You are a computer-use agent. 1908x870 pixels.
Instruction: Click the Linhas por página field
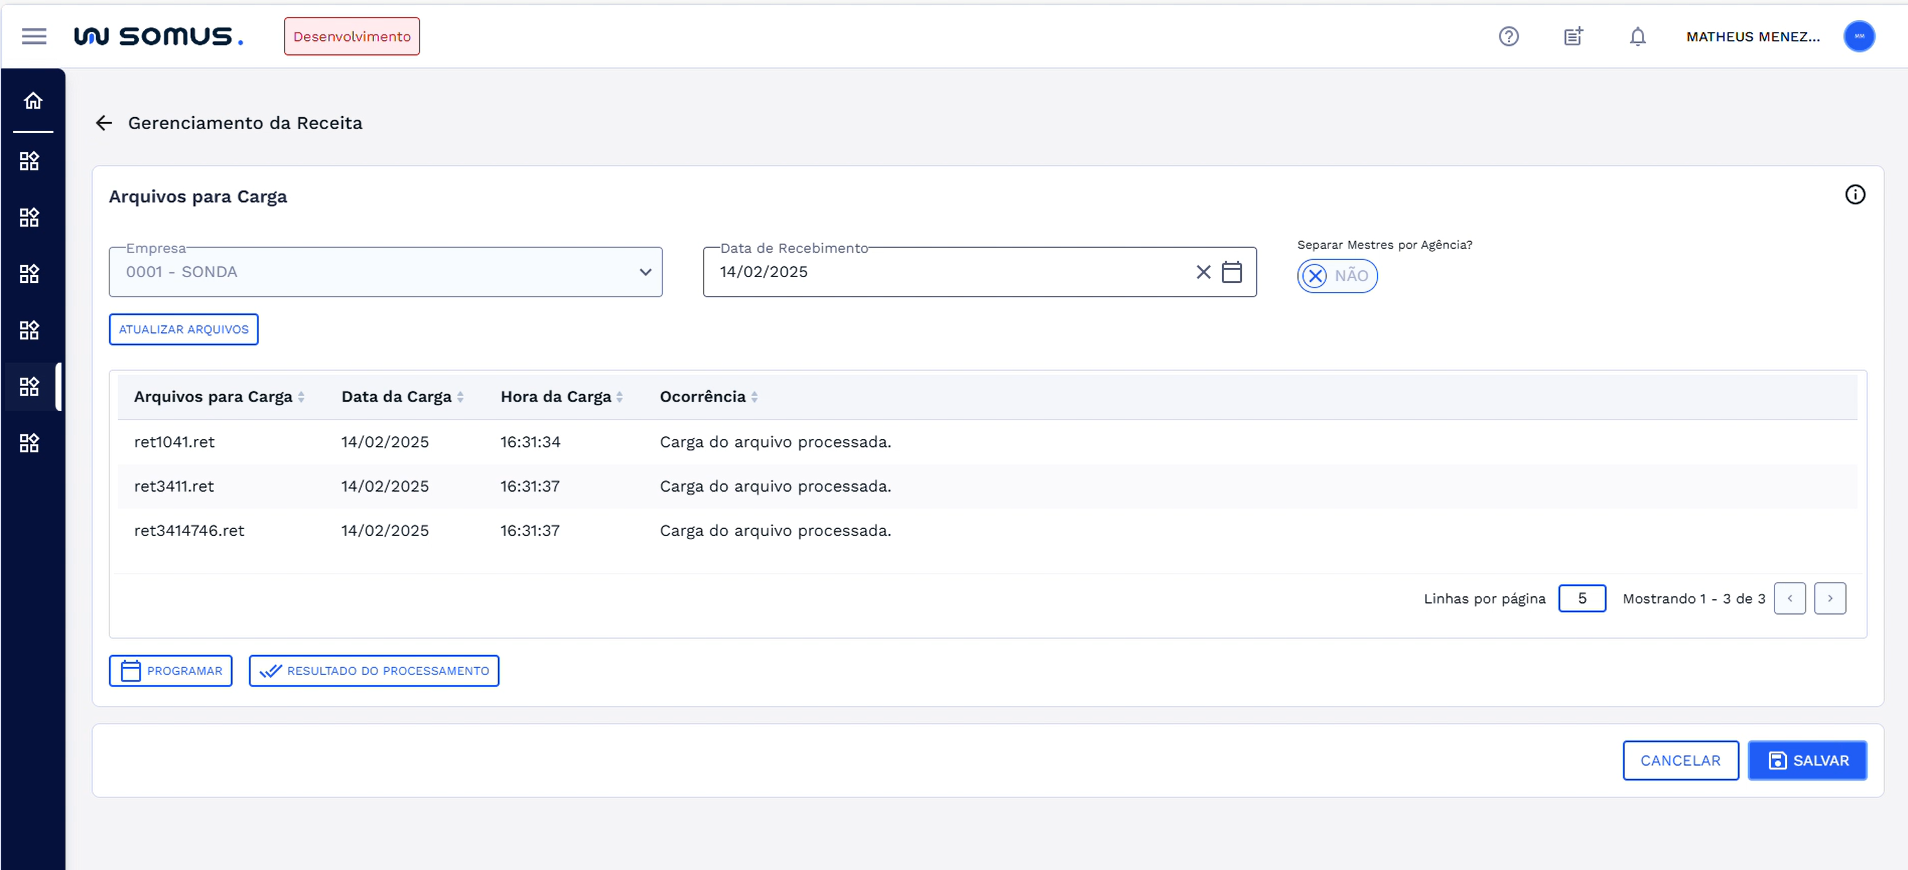pyautogui.click(x=1581, y=599)
